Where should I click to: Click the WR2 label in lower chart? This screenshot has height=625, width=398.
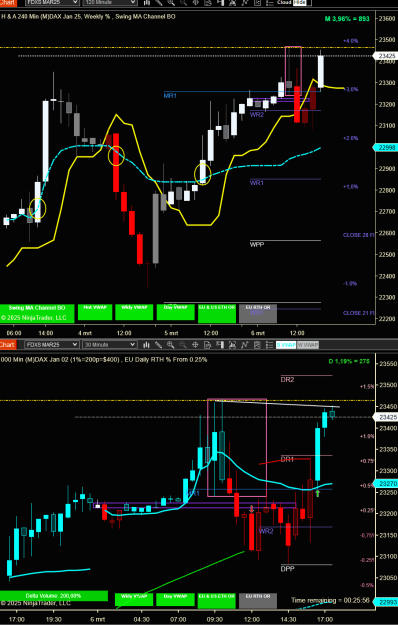click(x=266, y=531)
